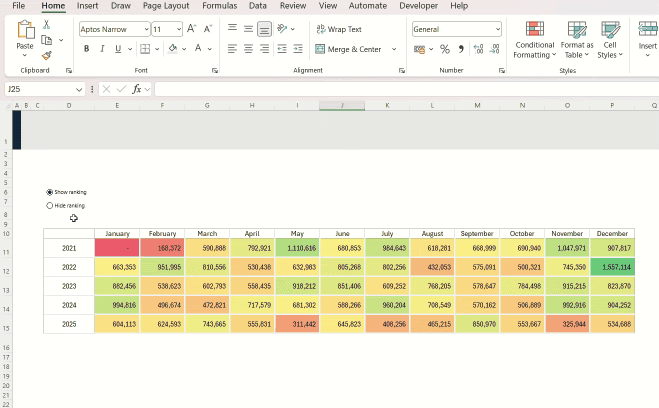Toggle italic formatting
659x408 pixels.
[102, 49]
